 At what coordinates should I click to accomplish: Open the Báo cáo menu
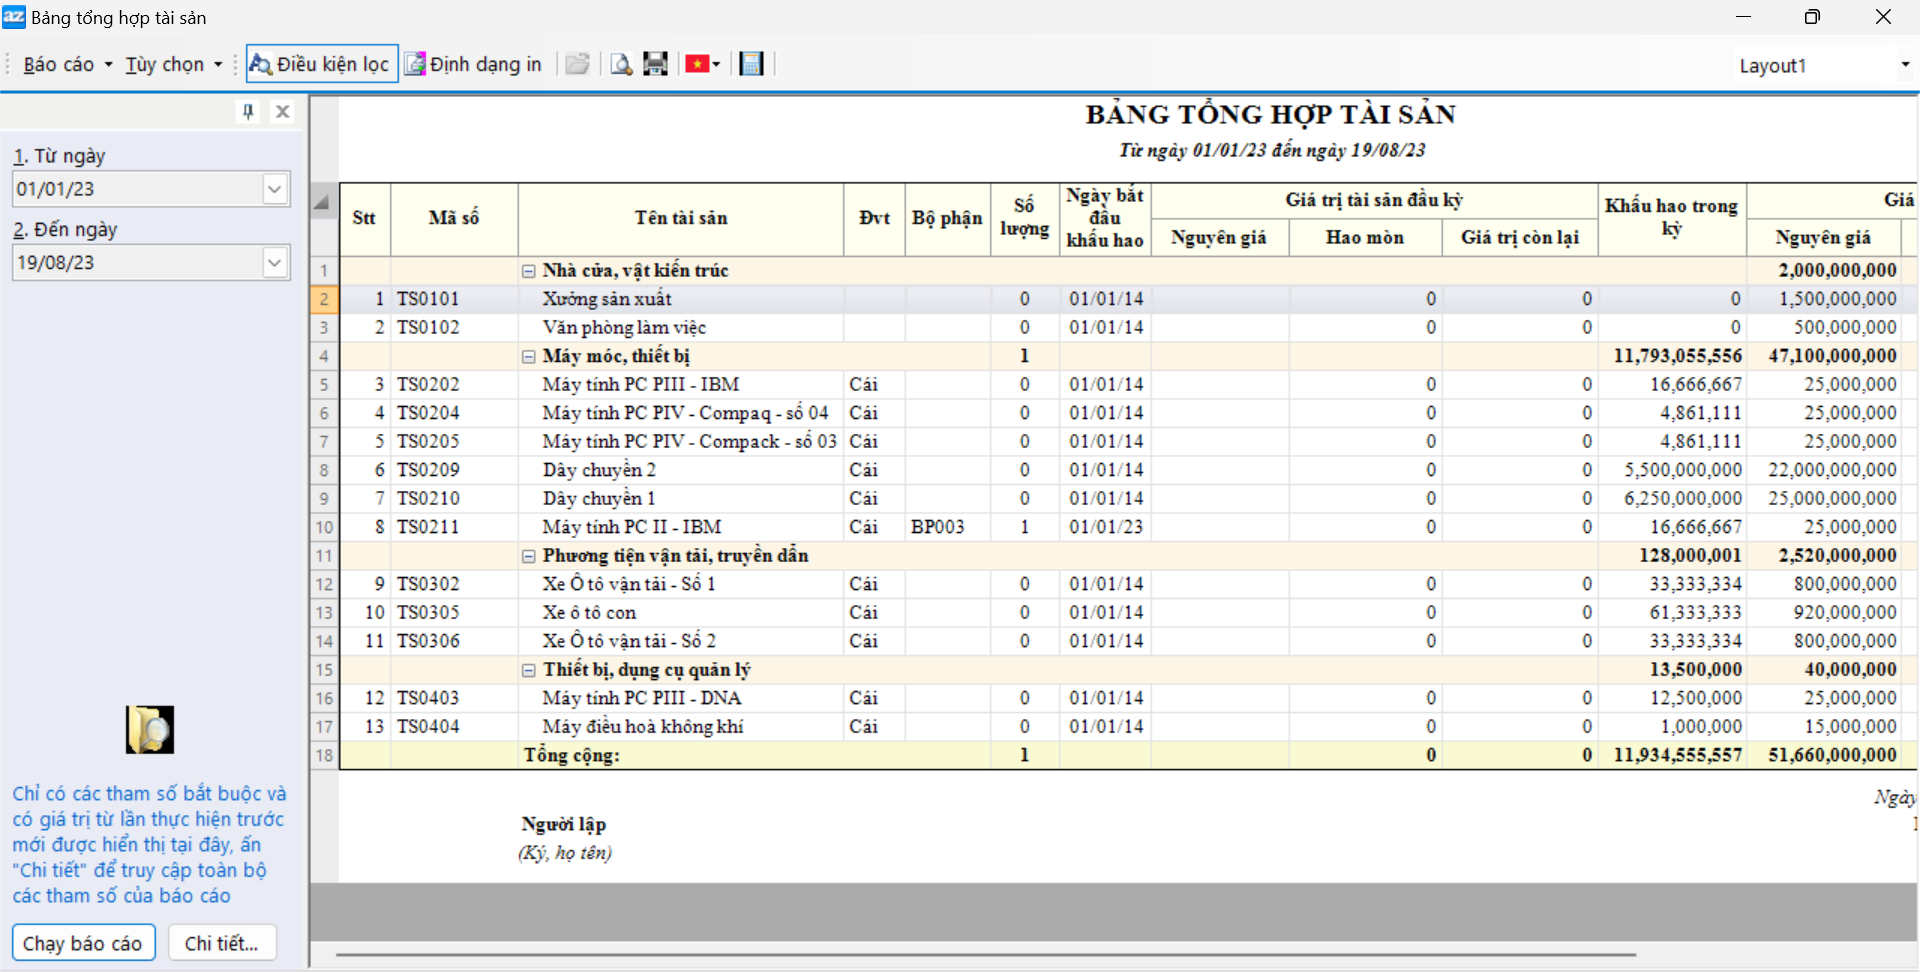click(66, 65)
